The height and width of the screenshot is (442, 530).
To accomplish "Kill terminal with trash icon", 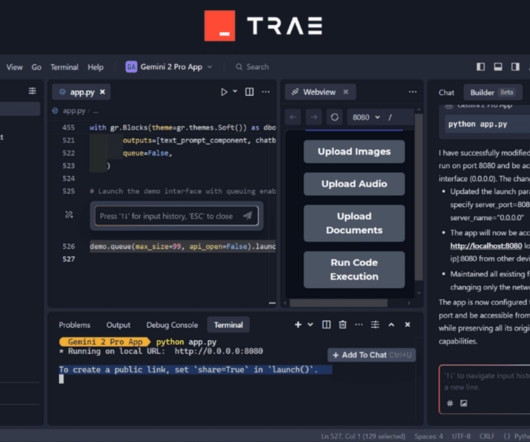I will pos(342,325).
